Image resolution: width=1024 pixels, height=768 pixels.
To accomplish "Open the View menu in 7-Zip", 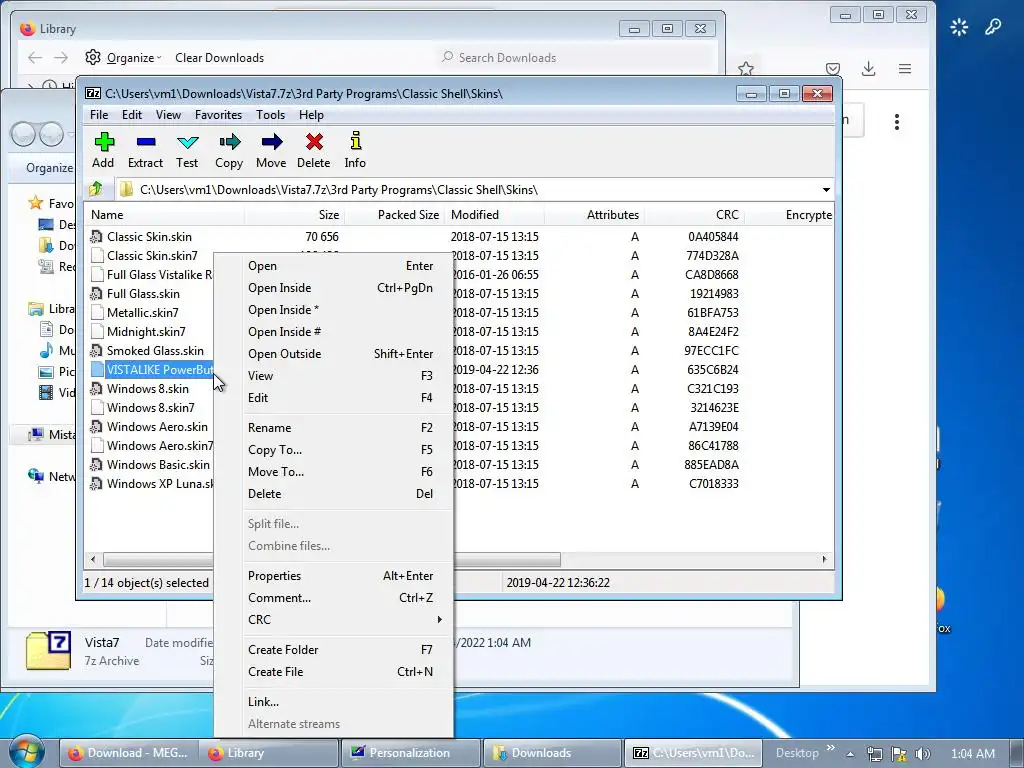I will pyautogui.click(x=168, y=115).
